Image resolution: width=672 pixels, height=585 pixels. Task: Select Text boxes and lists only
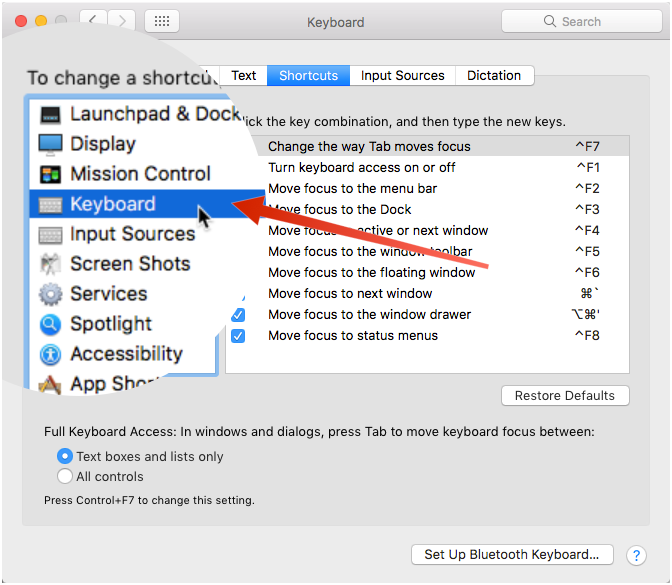[x=65, y=456]
